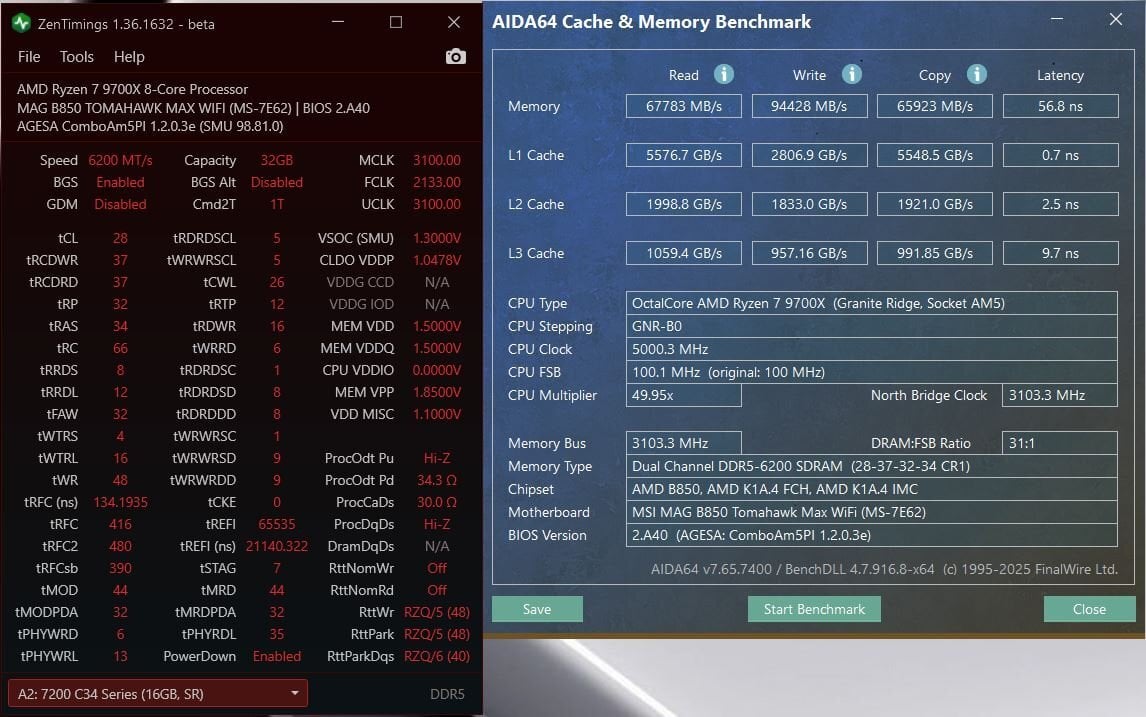The height and width of the screenshot is (717, 1146).
Task: Click the Start Benchmark button
Action: tap(814, 609)
